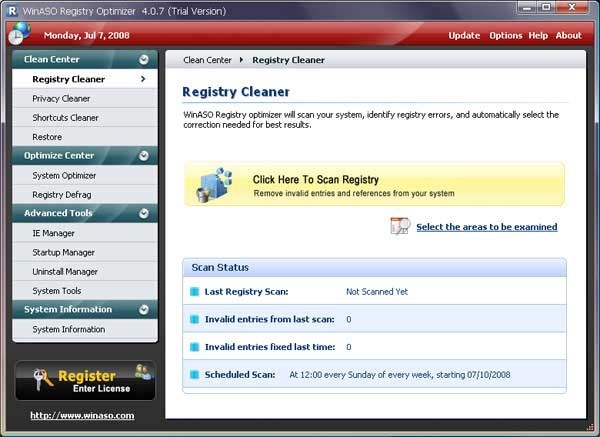Collapse the Optimize Center section
This screenshot has height=437, width=600.
tap(144, 156)
